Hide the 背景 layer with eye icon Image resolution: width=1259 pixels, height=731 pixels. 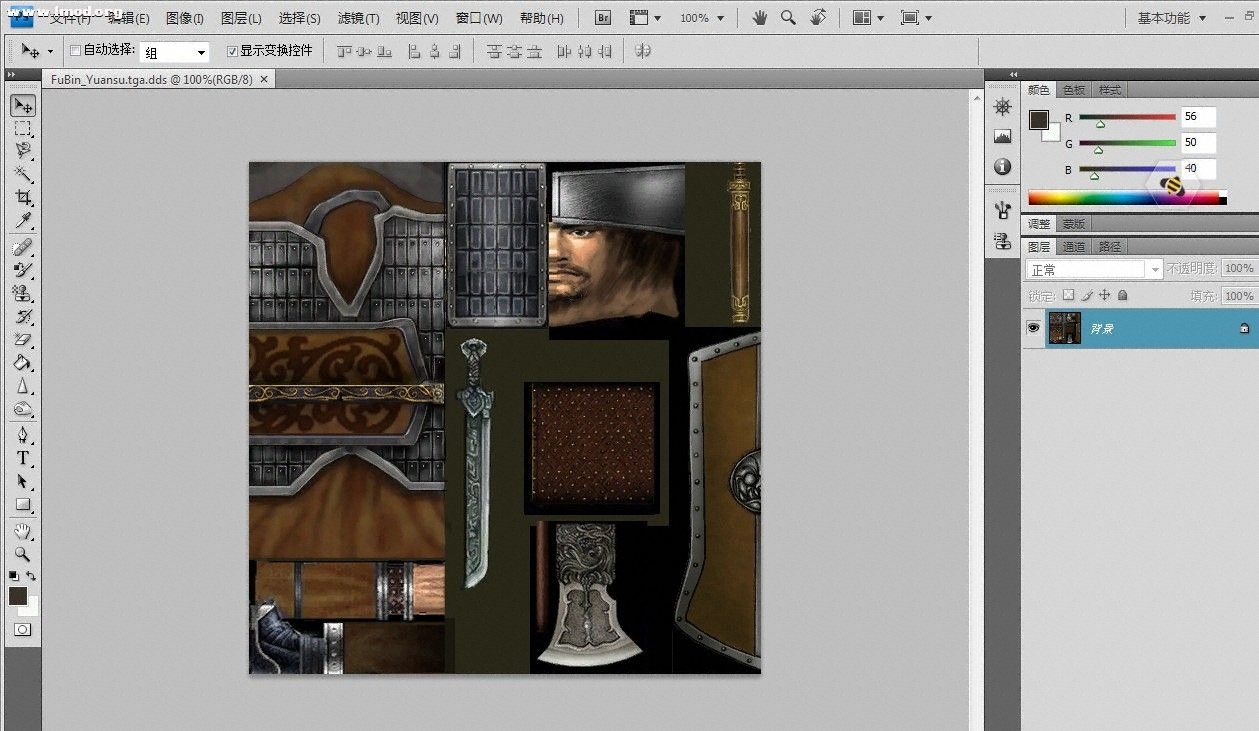tap(1033, 328)
